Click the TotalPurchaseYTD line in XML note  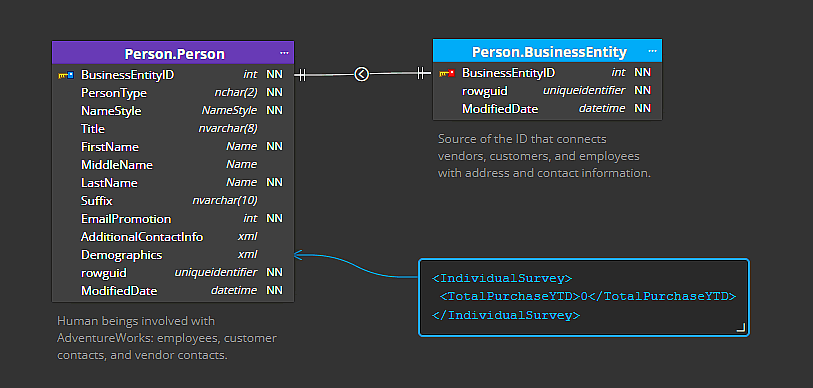(x=588, y=297)
